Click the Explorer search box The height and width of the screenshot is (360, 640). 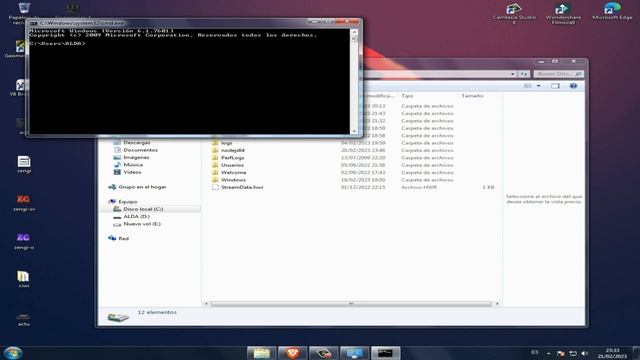click(x=558, y=74)
